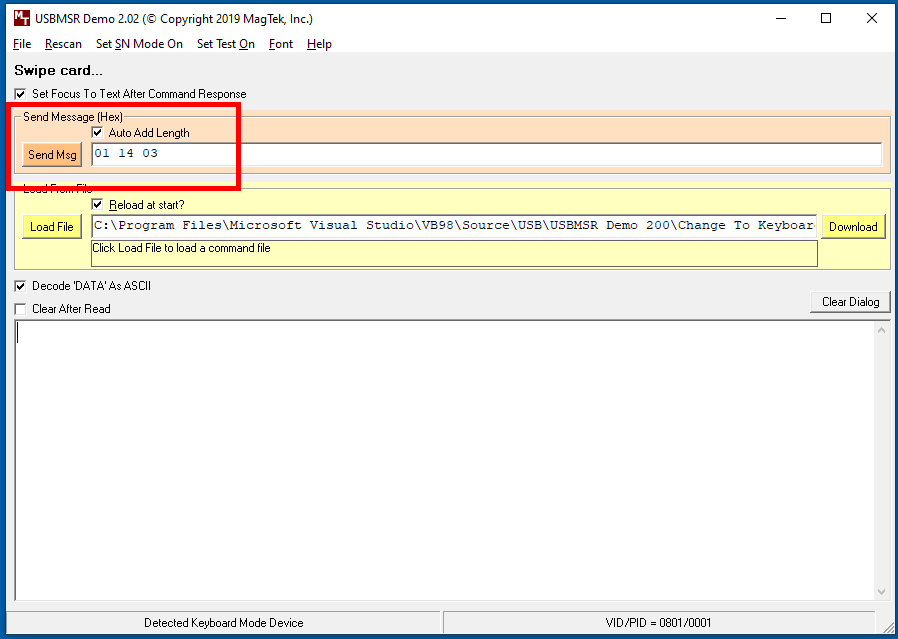Click Set SN Mode On menu item
Screen dimensions: 898x639
[x=139, y=44]
